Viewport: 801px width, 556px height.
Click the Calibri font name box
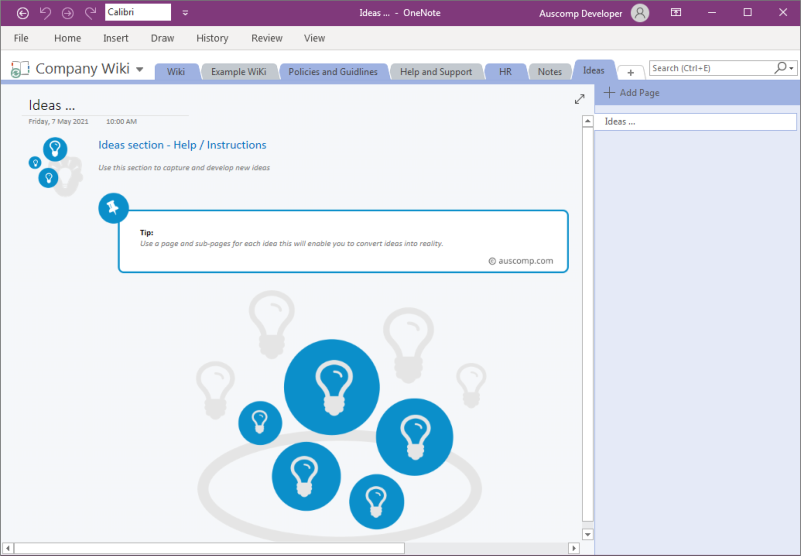[x=138, y=12]
